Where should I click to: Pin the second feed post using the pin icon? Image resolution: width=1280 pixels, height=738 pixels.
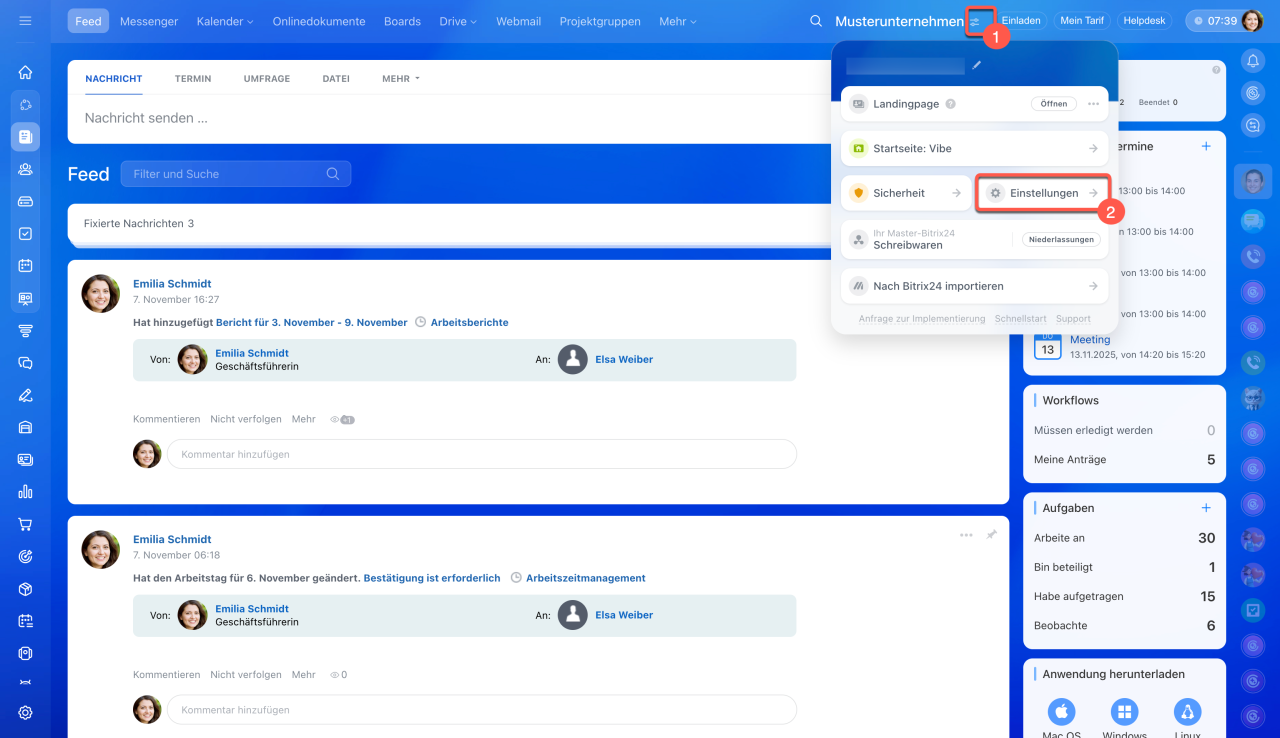click(991, 535)
